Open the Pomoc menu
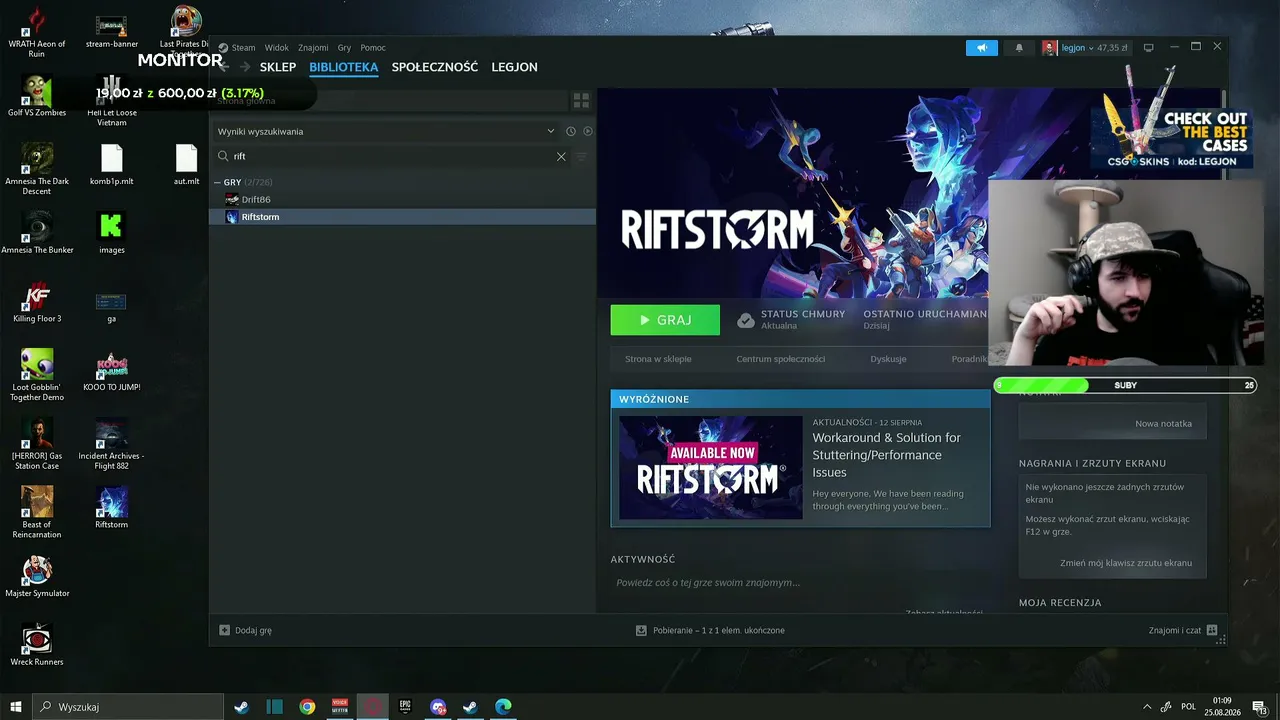The width and height of the screenshot is (1280, 720). pyautogui.click(x=373, y=48)
